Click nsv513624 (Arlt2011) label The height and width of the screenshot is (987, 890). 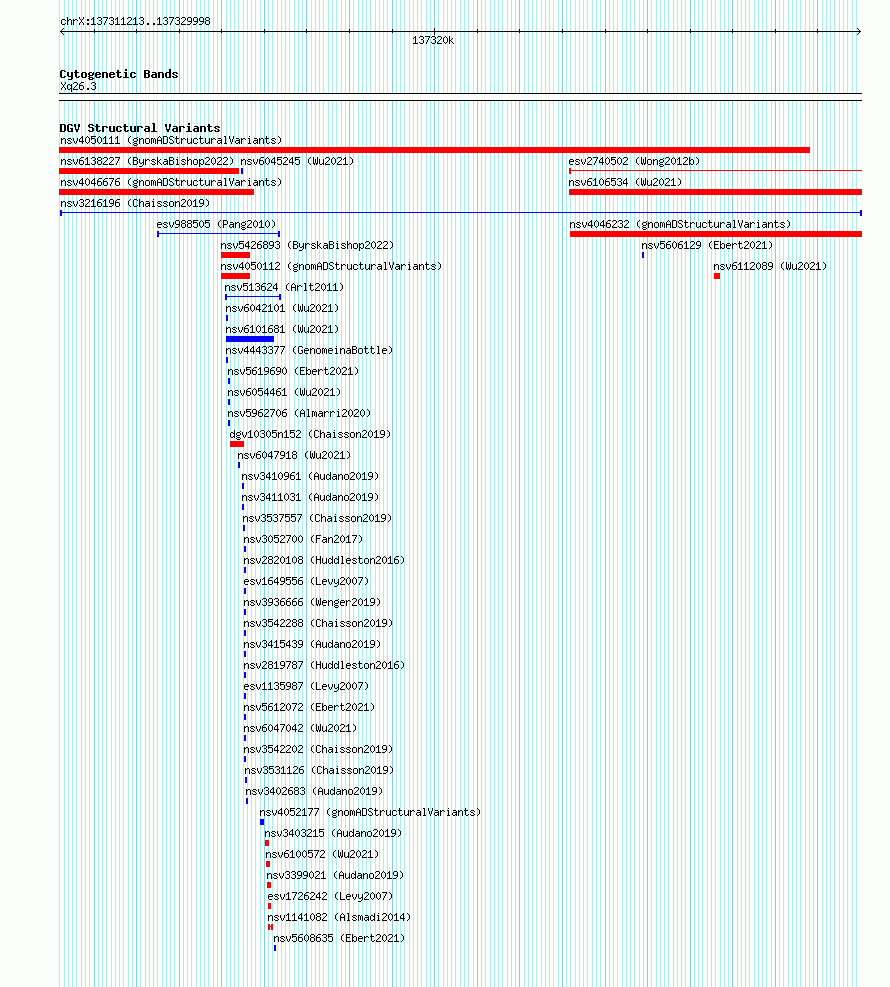(284, 287)
